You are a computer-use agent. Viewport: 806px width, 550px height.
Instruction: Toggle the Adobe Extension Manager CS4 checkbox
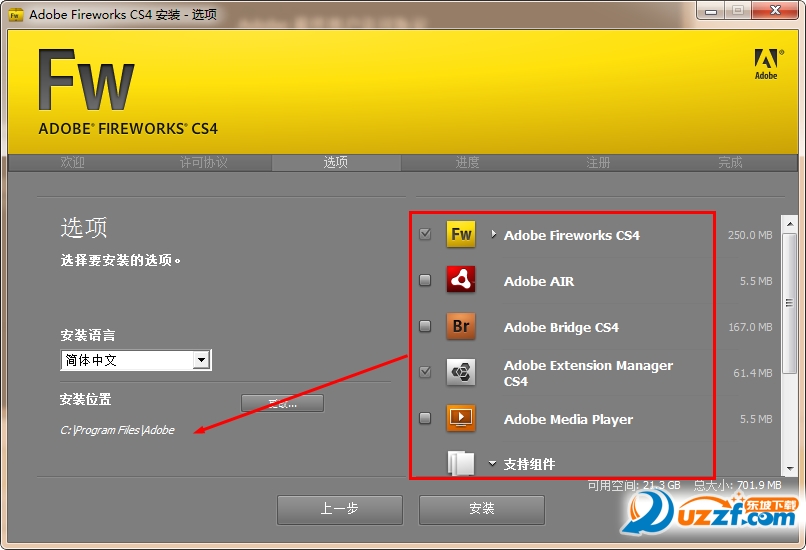coord(425,372)
